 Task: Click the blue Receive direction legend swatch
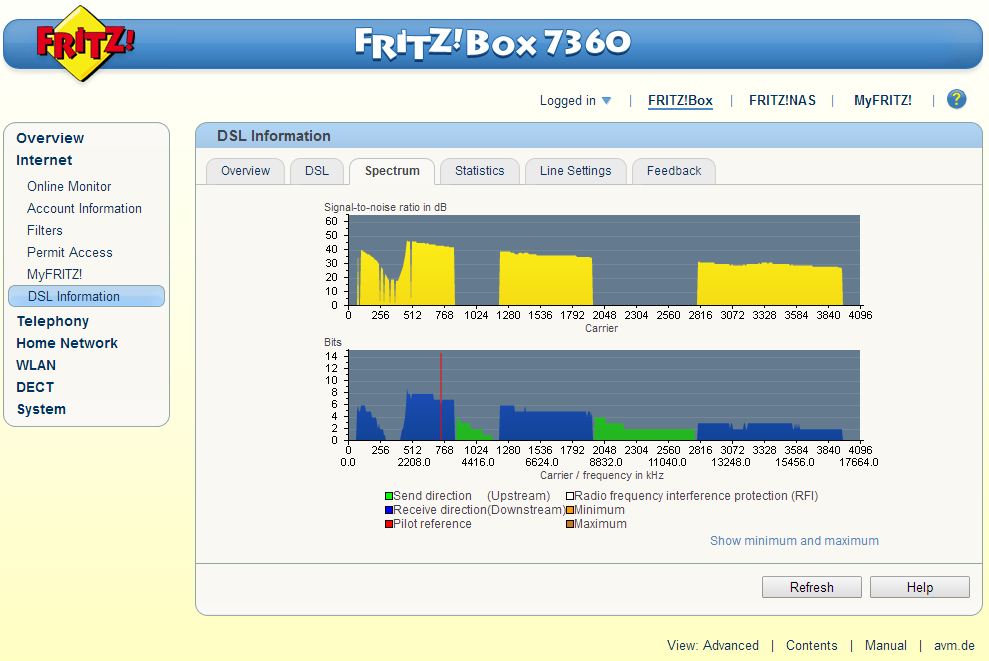pos(388,510)
